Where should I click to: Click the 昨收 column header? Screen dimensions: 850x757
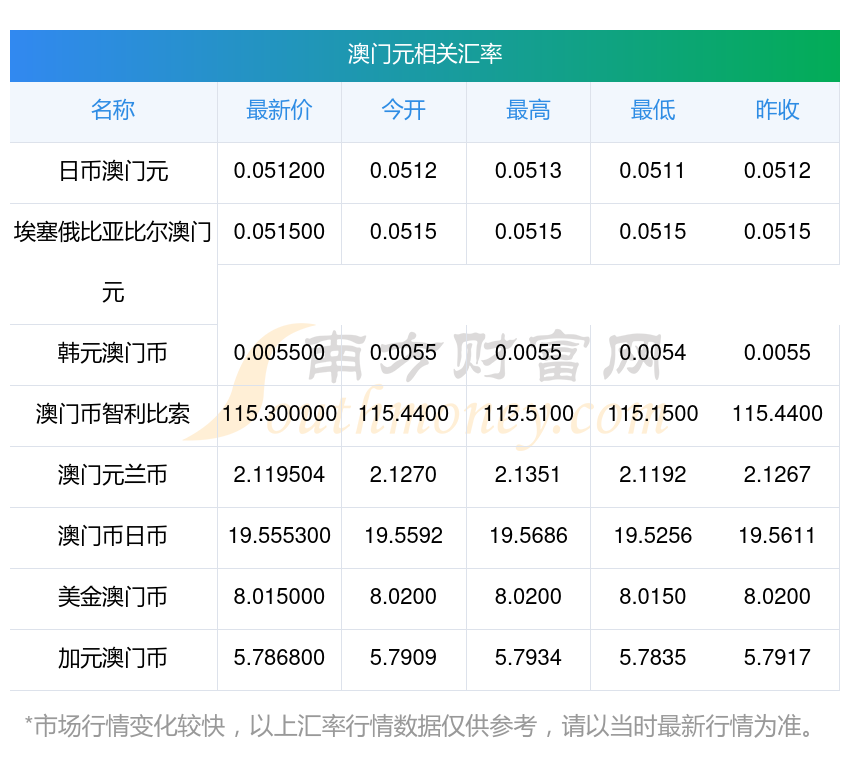click(x=777, y=111)
